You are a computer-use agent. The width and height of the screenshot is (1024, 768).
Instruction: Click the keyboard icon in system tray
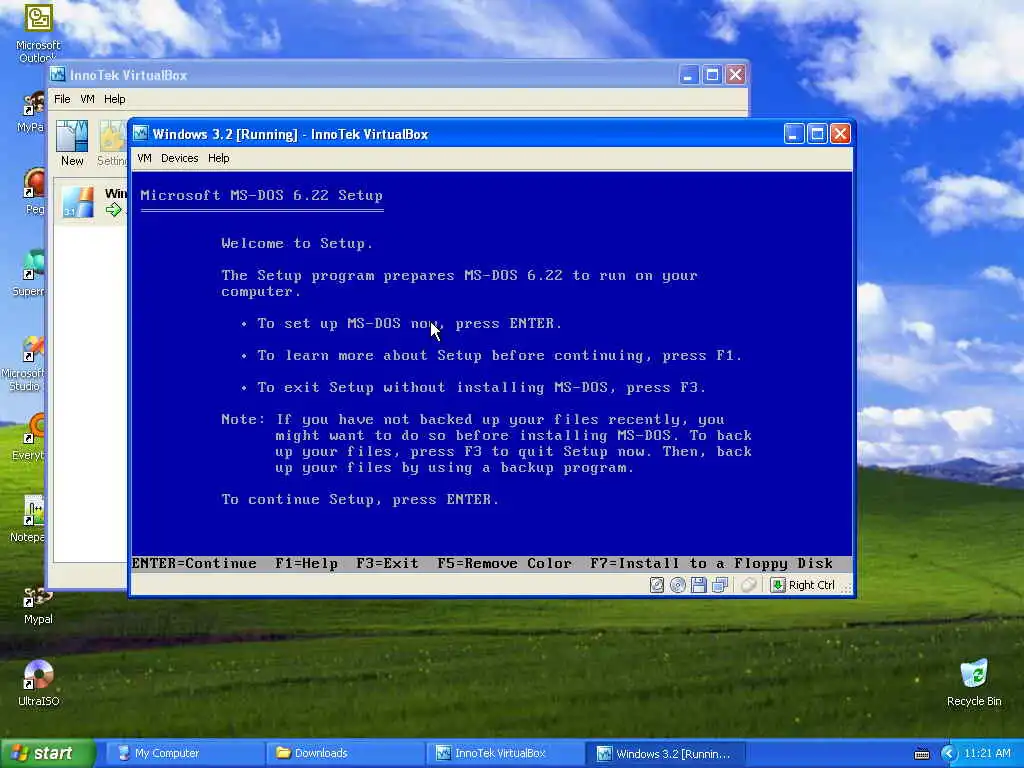click(x=921, y=754)
